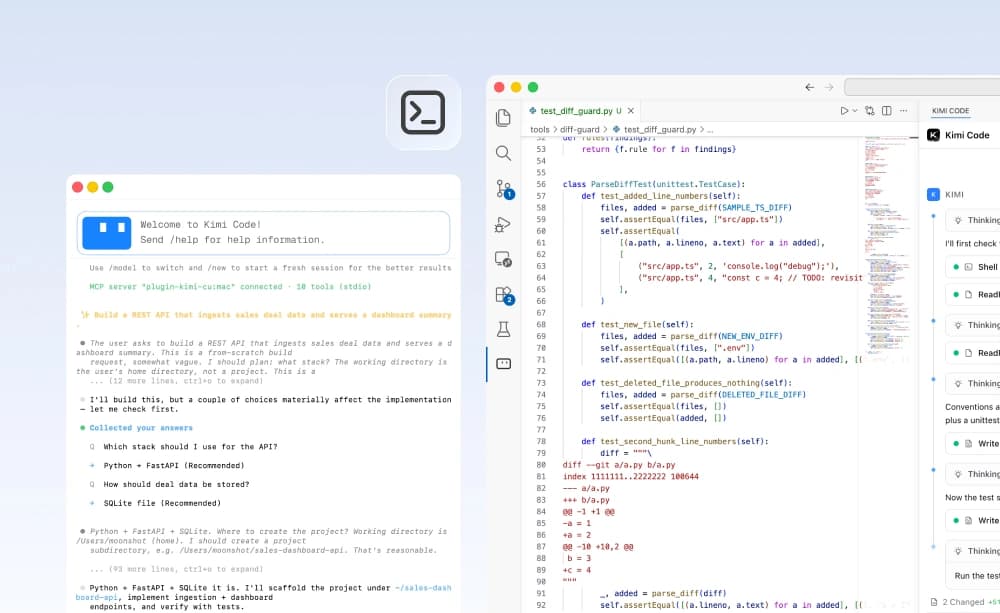This screenshot has height=613, width=1000.
Task: Open the Search view in the activity bar
Action: tap(503, 153)
